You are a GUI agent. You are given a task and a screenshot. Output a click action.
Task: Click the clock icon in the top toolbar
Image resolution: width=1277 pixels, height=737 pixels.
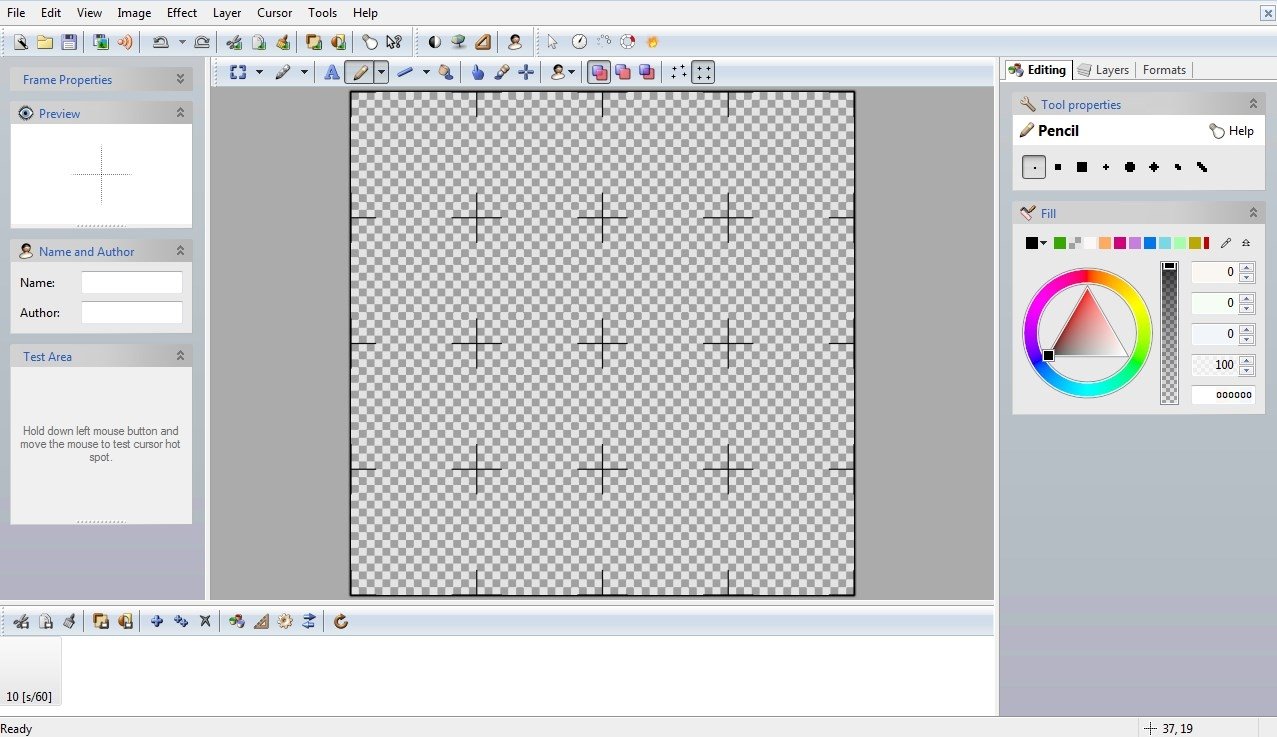[579, 42]
